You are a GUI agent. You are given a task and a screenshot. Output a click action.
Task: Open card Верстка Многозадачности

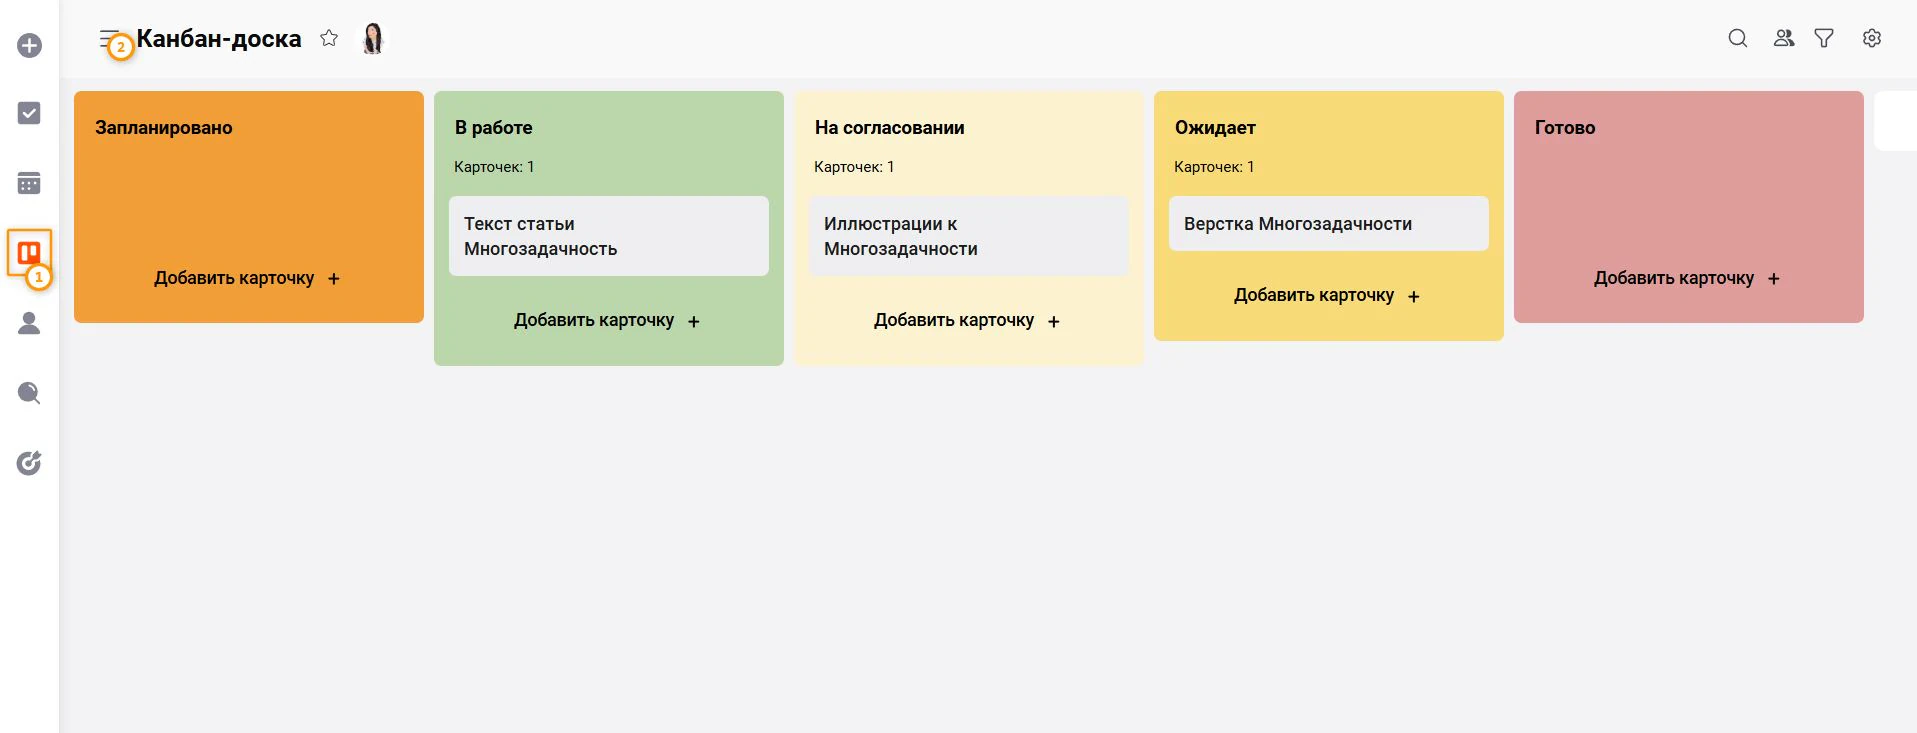pos(1329,224)
